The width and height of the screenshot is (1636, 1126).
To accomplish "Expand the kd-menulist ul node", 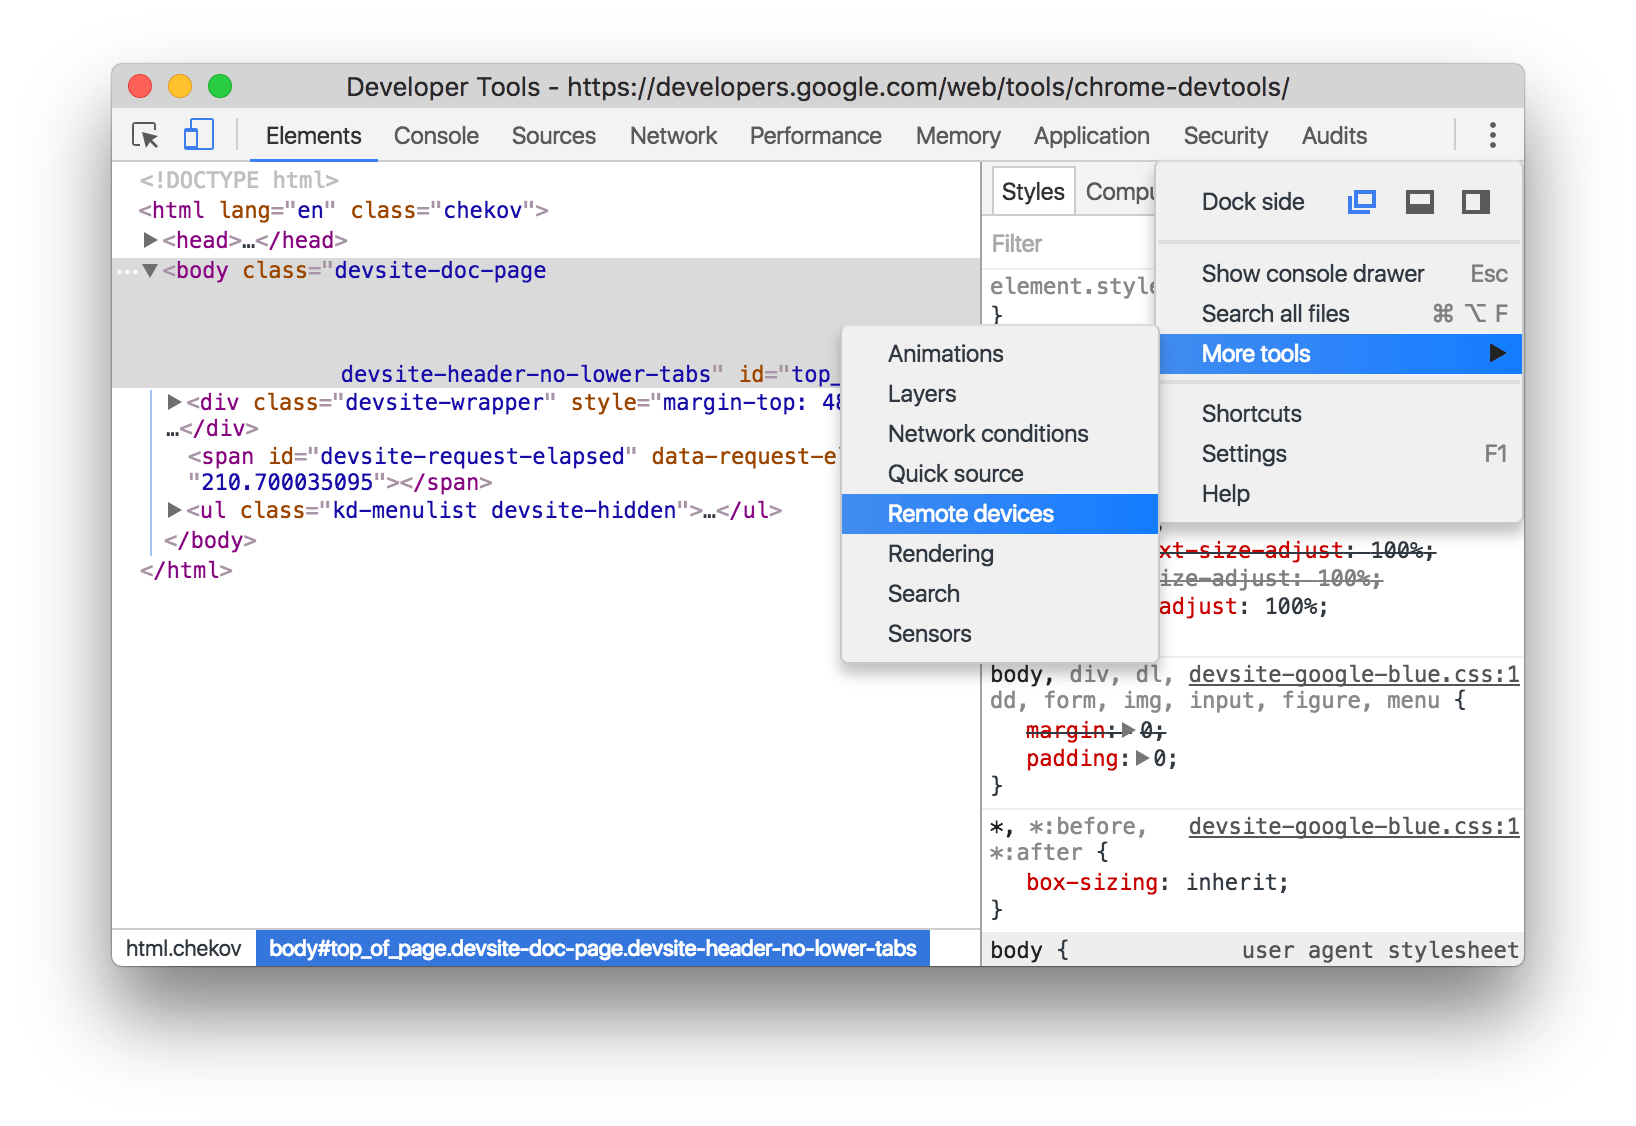I will 173,510.
